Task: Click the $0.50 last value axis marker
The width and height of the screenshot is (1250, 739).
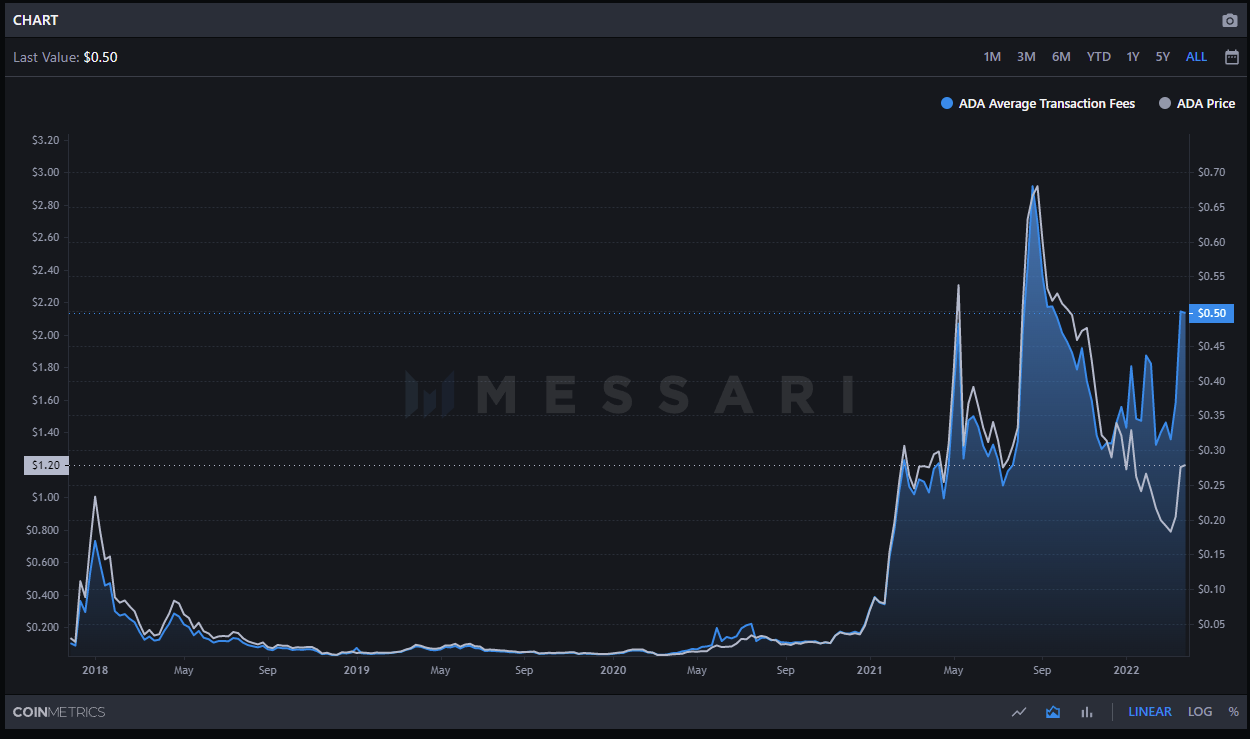Action: 1212,314
